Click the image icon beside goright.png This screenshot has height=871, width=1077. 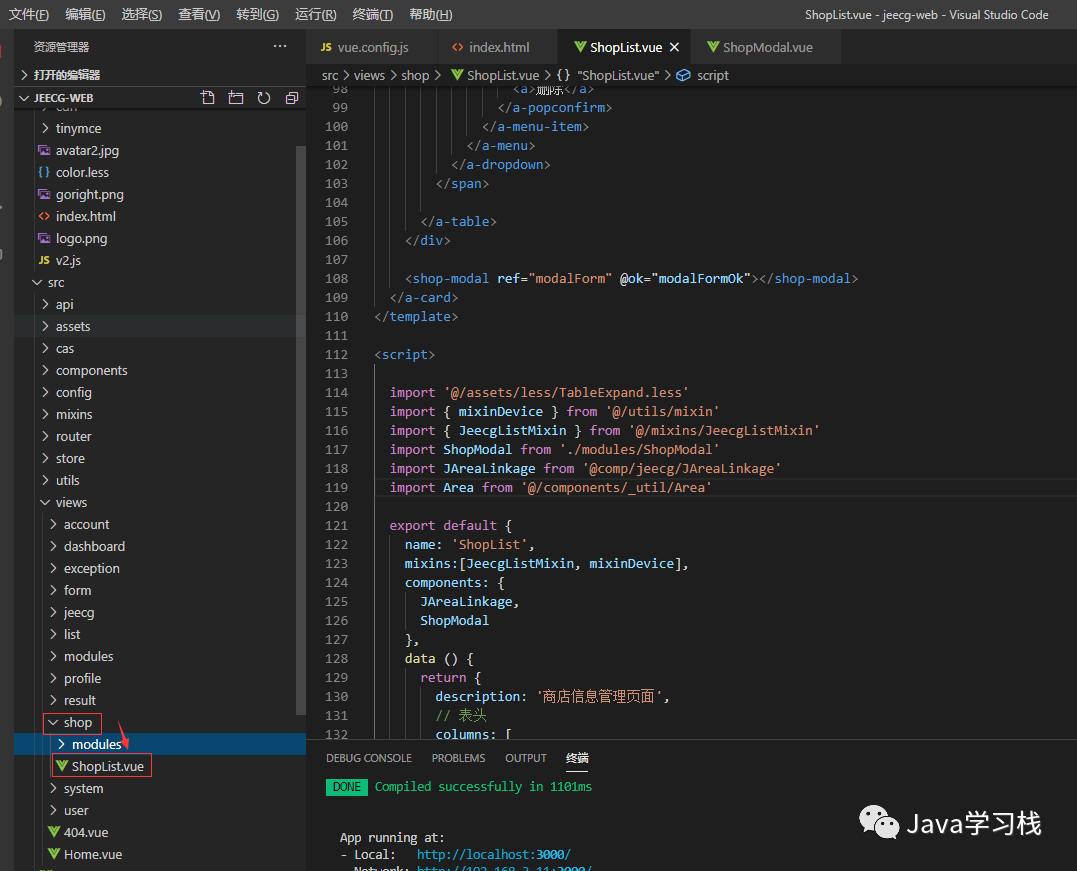click(x=44, y=194)
